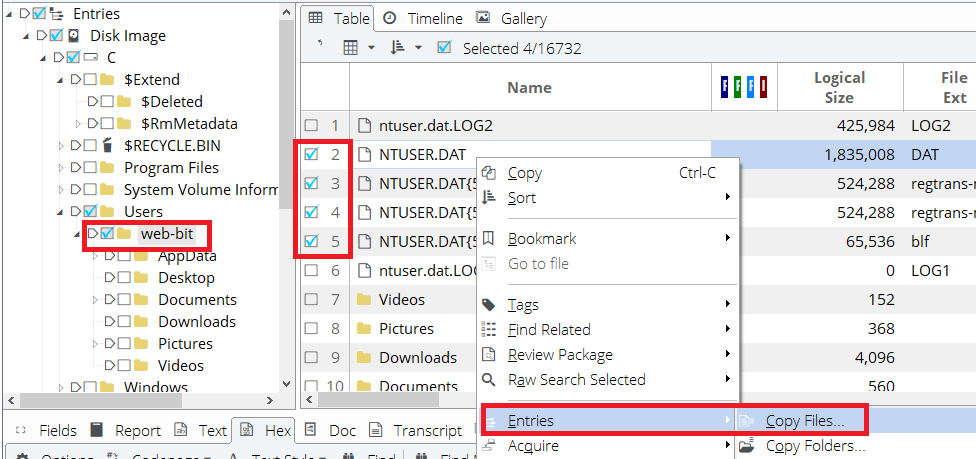Click the Raw Search Selected magnifier icon
The height and width of the screenshot is (459, 976).
(x=489, y=380)
